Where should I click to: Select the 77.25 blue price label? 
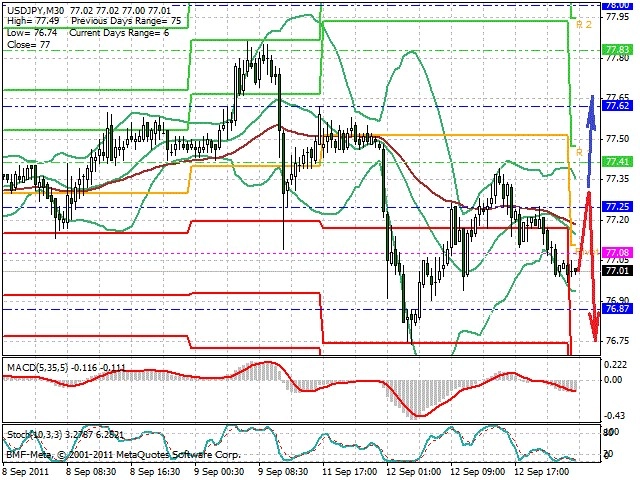[617, 207]
